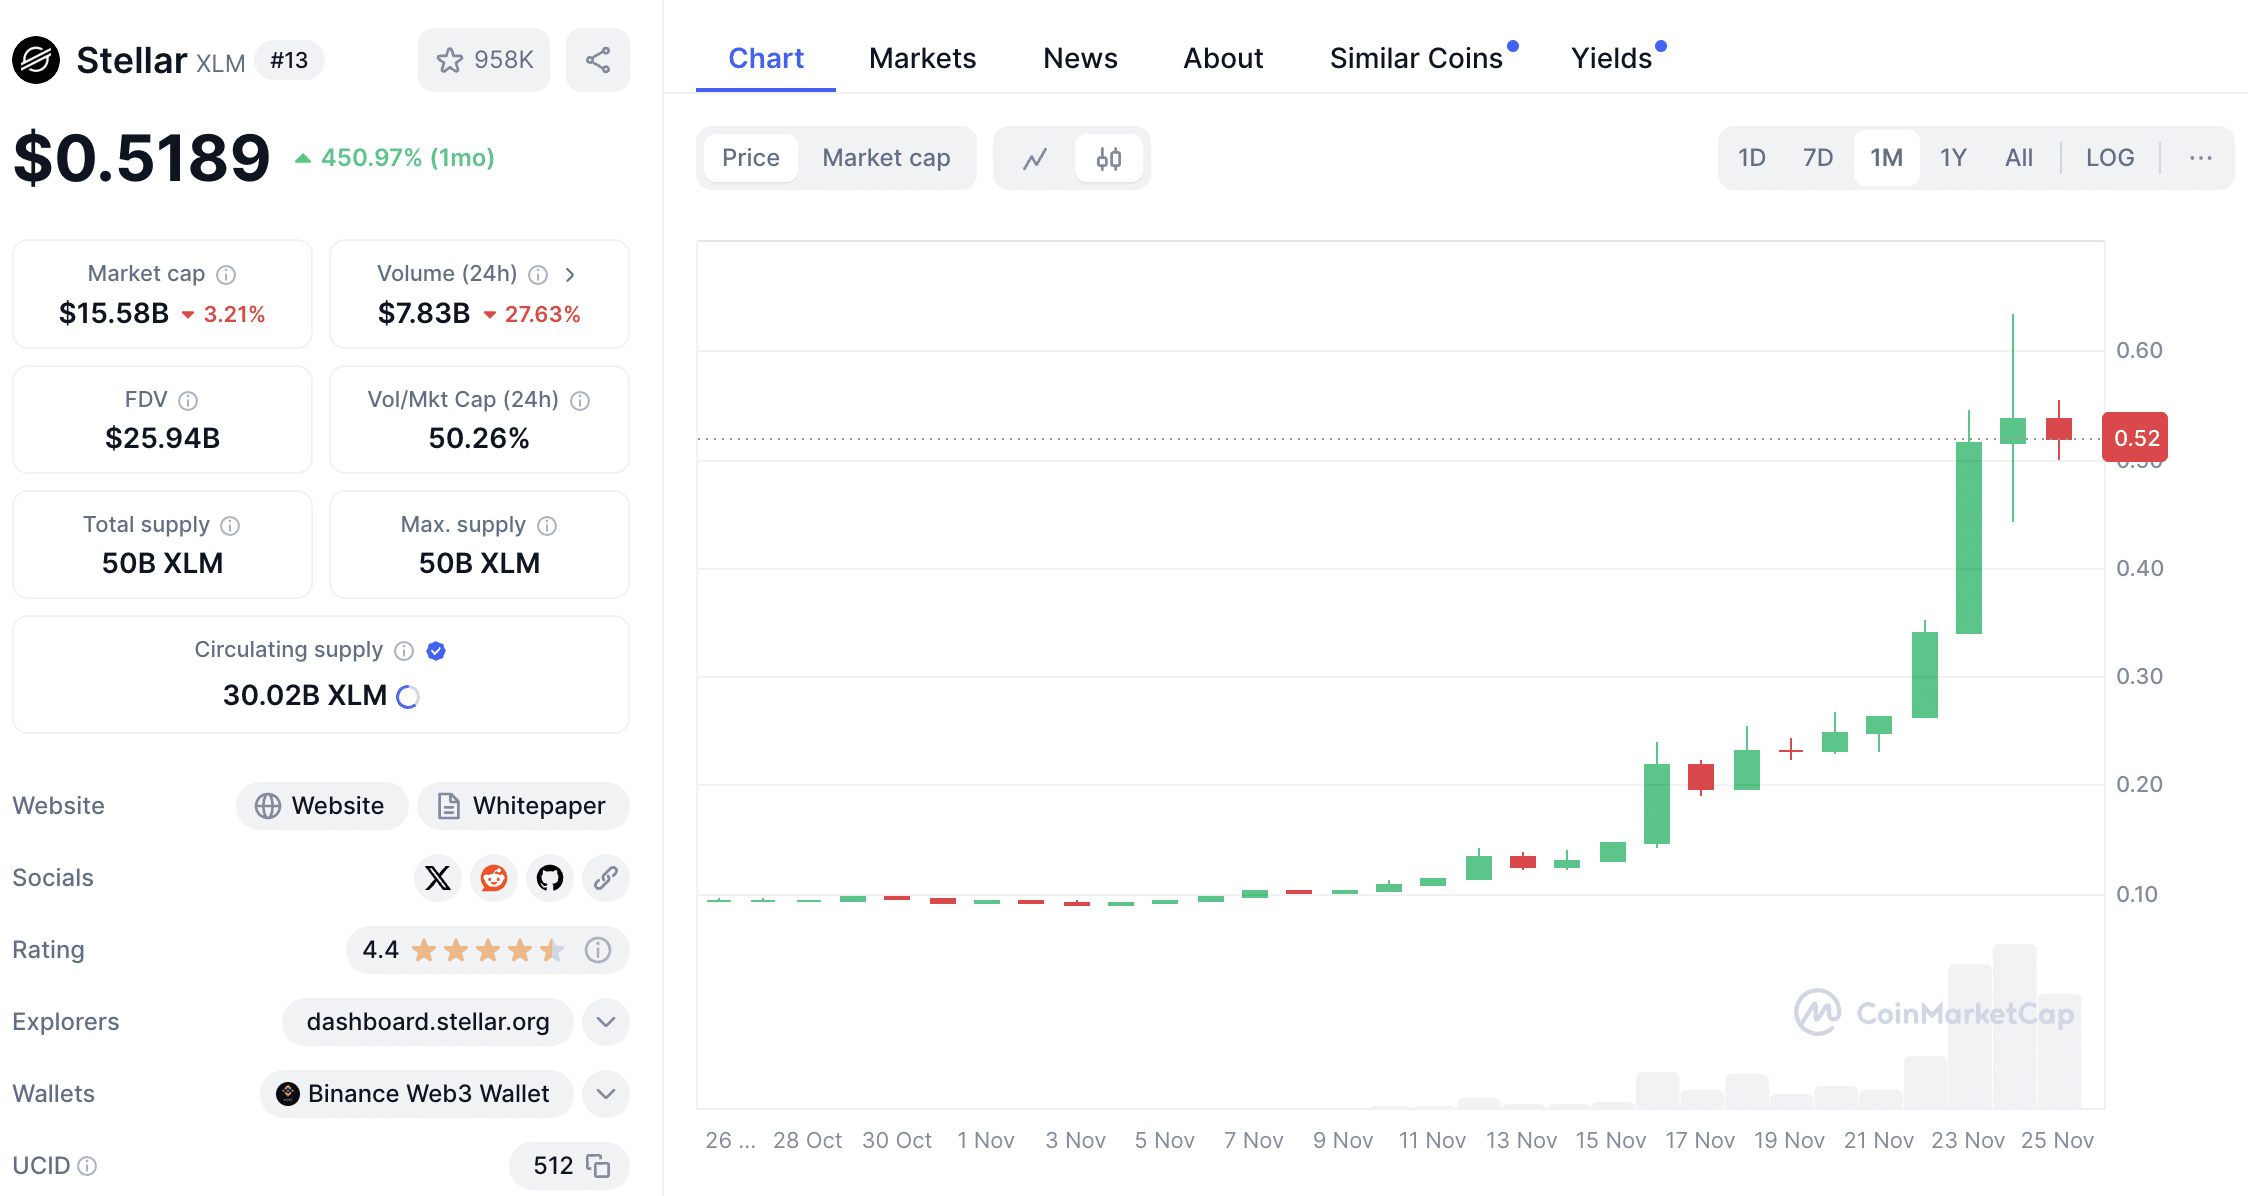Screen dimensions: 2248x1196
Task: Open Stellar's Reddit page
Action: [x=494, y=878]
